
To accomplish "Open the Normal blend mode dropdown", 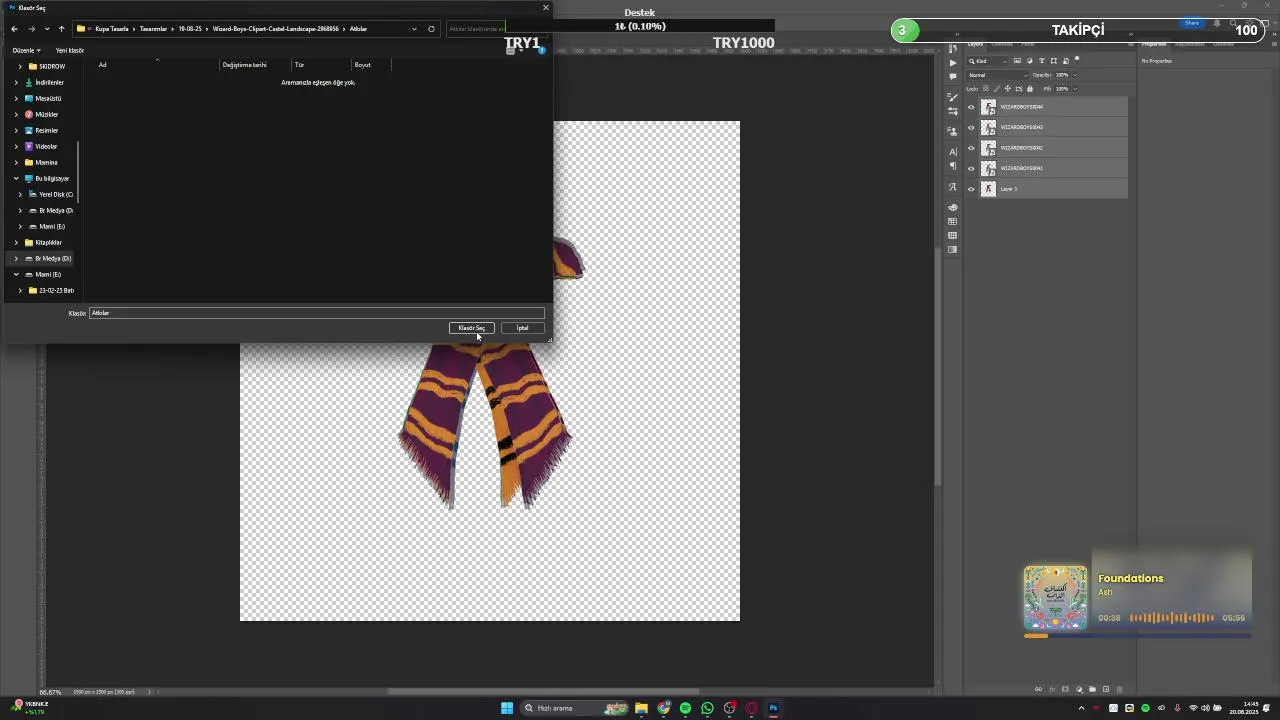I will (x=998, y=75).
